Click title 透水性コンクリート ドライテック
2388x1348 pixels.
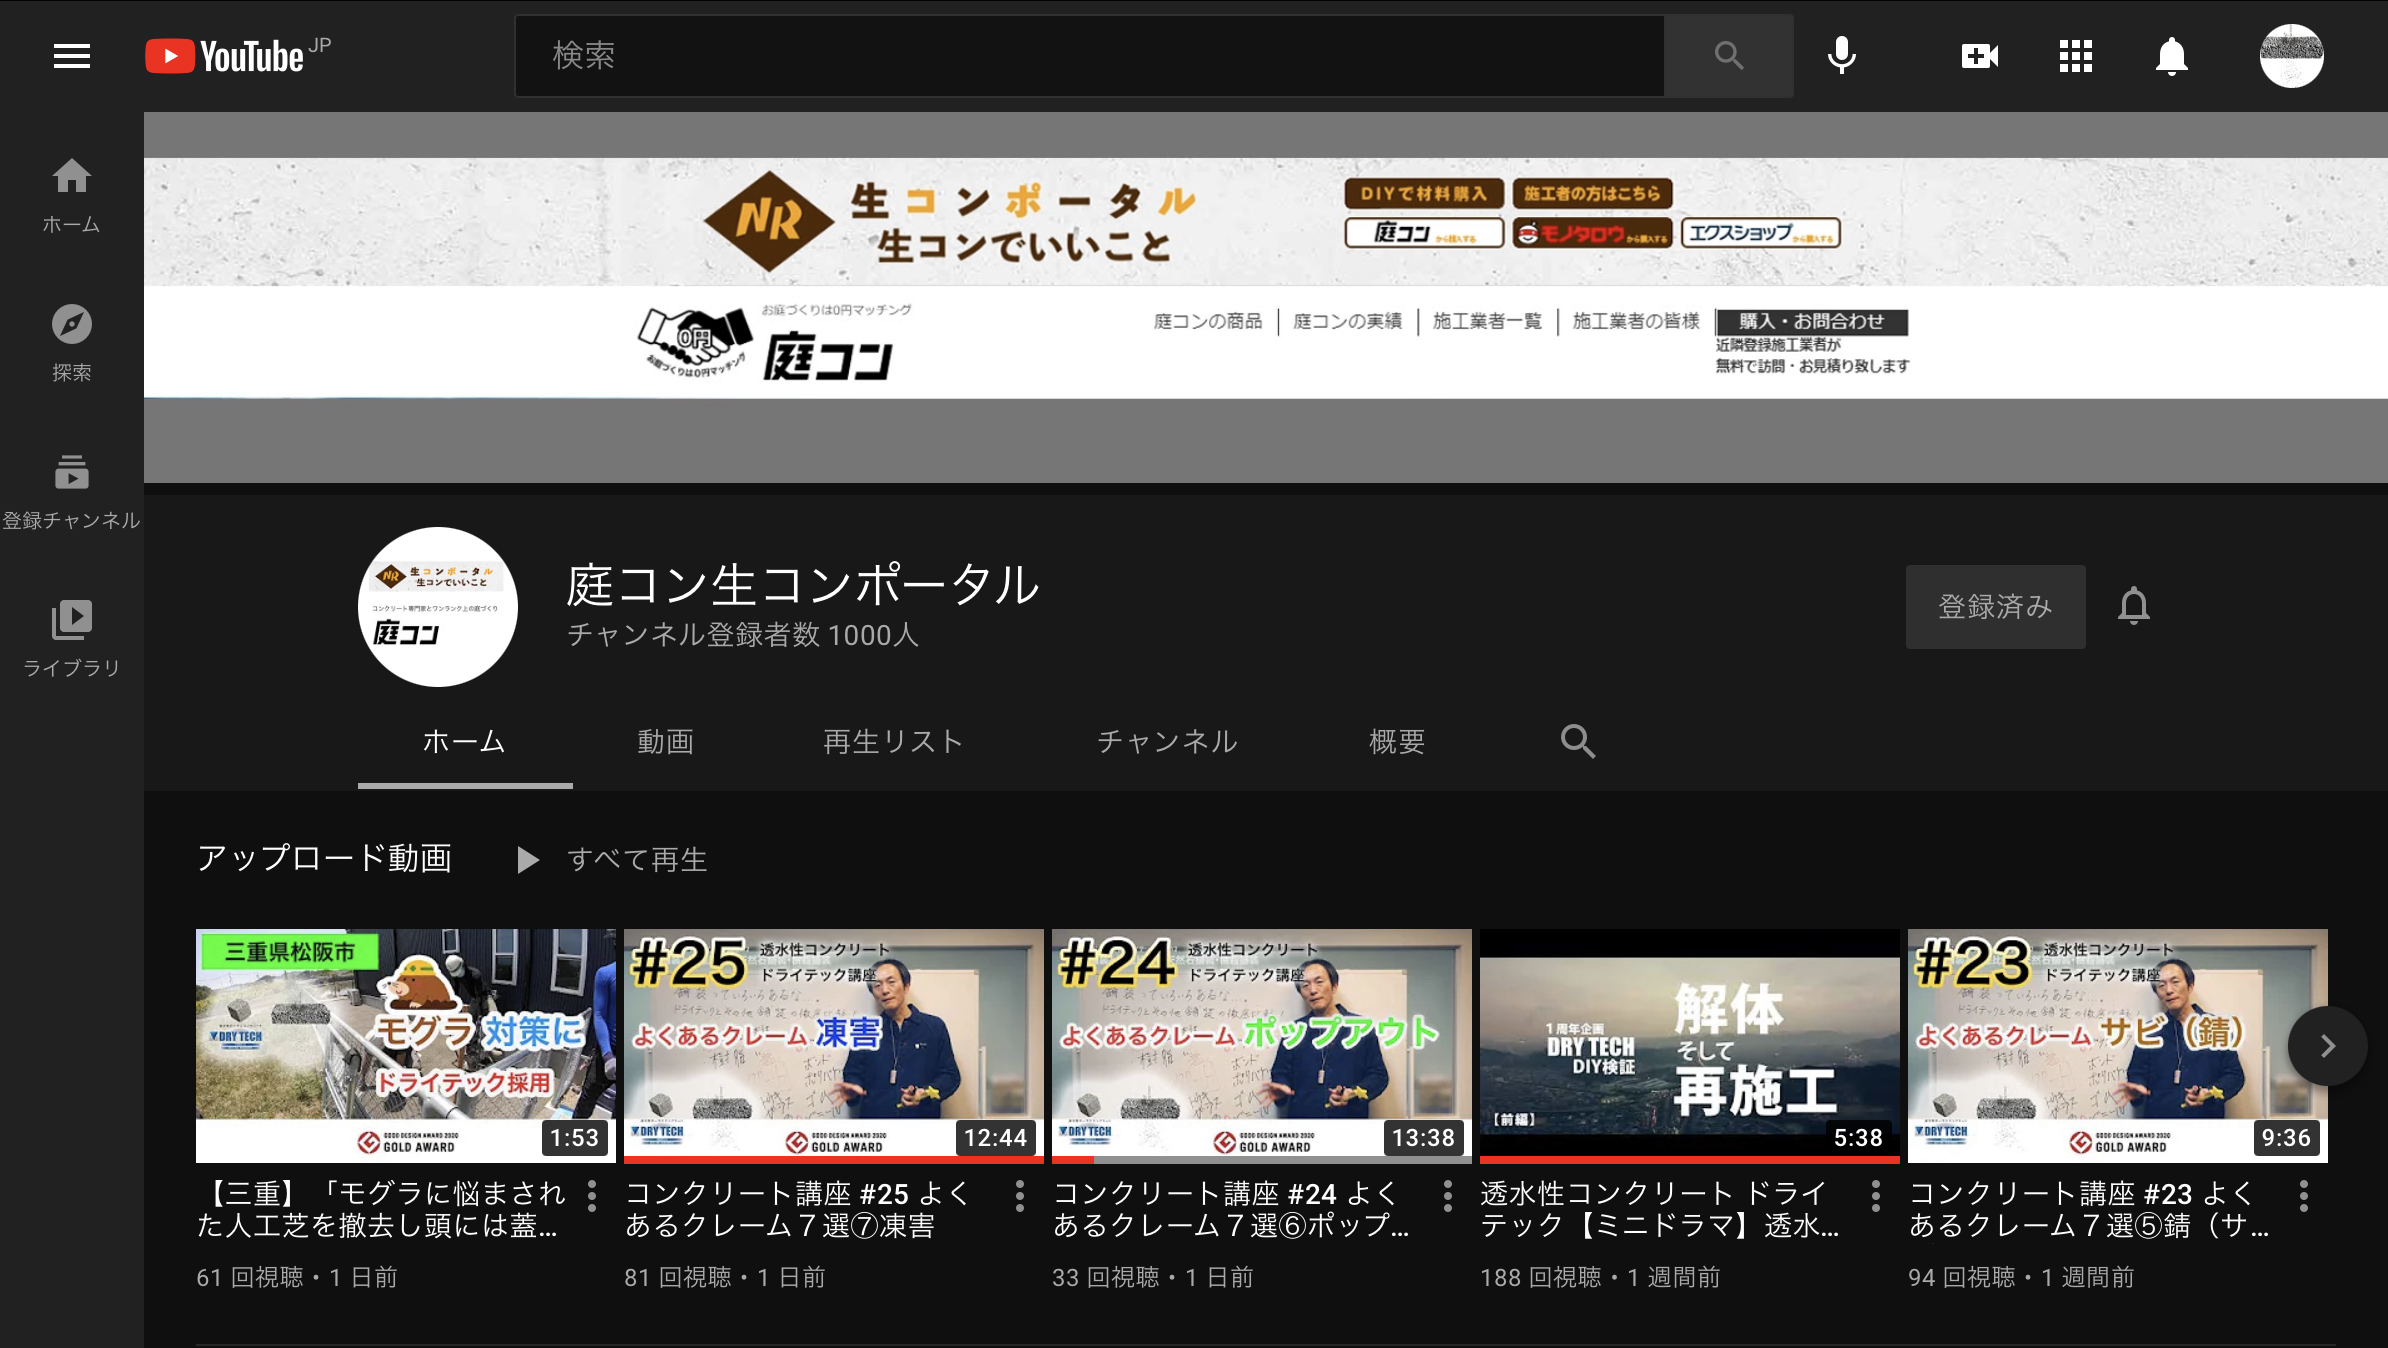pos(1660,1209)
